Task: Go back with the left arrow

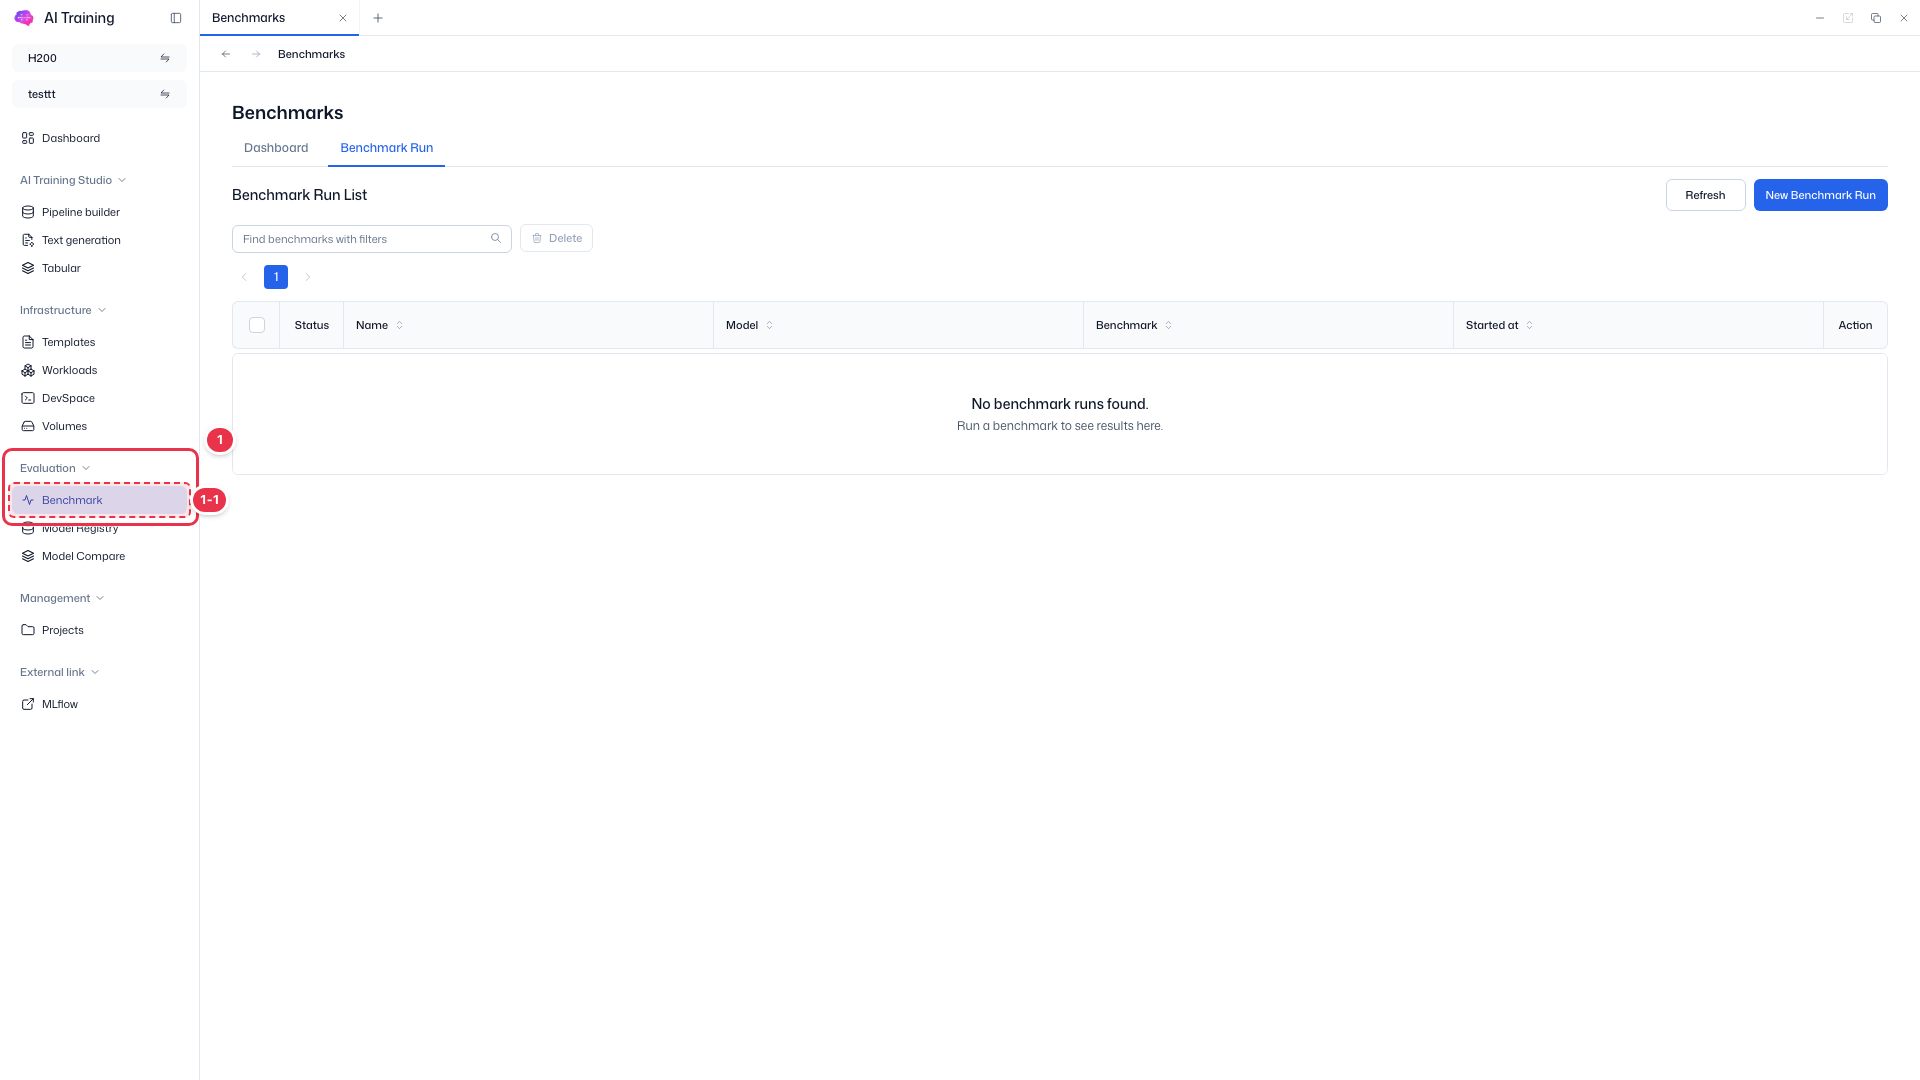Action: [226, 54]
